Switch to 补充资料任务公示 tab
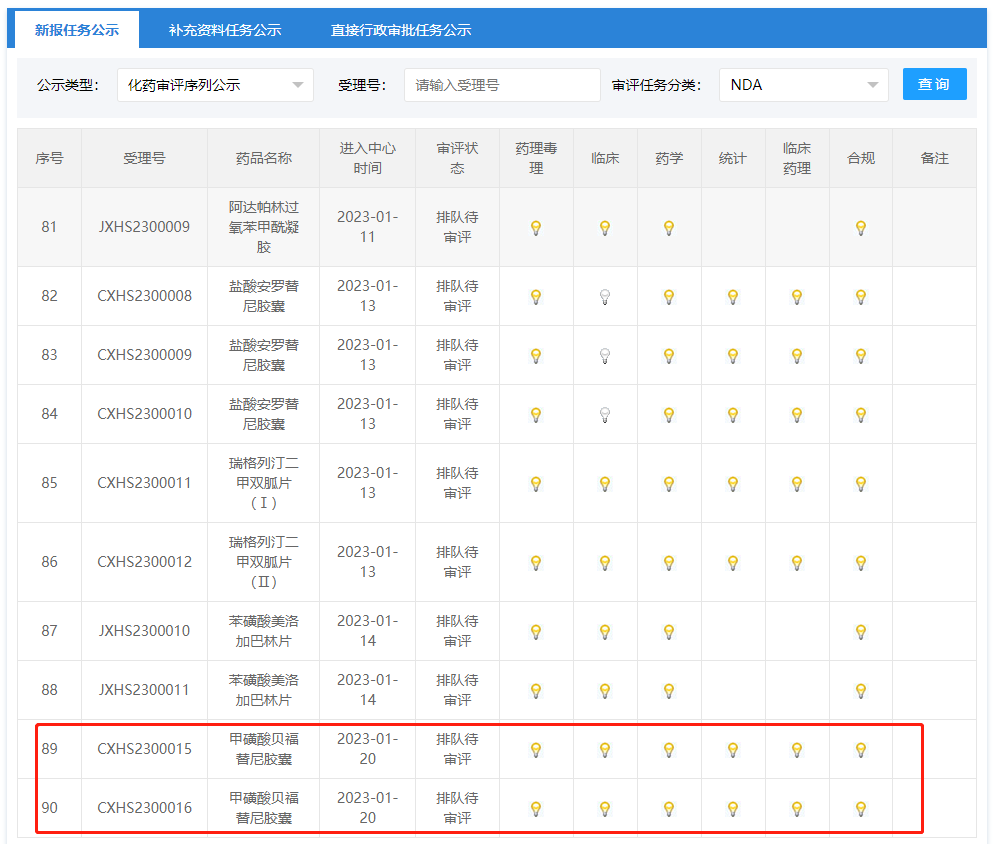The height and width of the screenshot is (844, 995). tap(225, 30)
